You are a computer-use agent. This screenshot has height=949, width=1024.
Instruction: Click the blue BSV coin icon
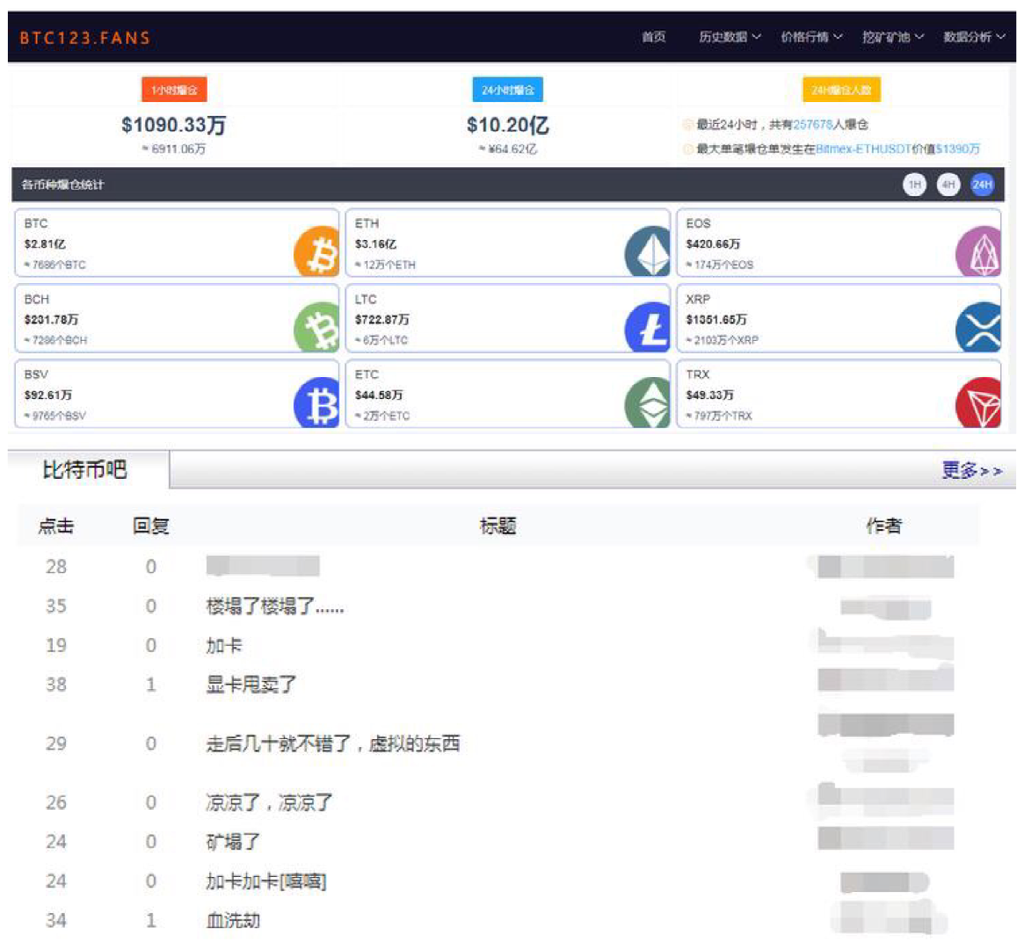pos(318,404)
